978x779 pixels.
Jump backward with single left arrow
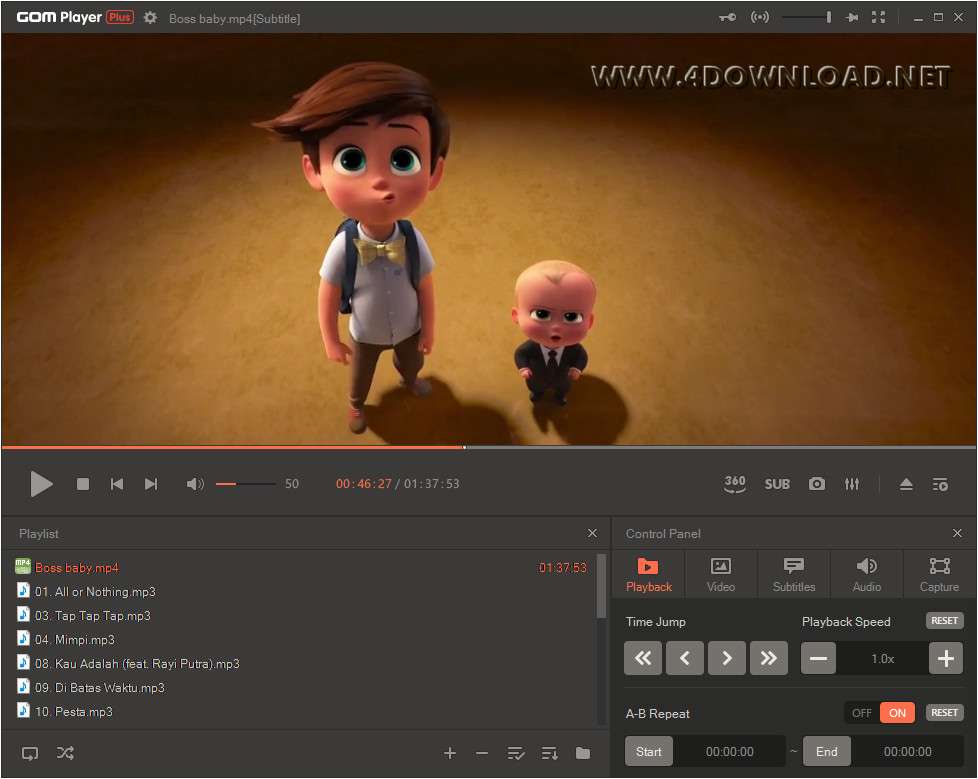pyautogui.click(x=685, y=658)
